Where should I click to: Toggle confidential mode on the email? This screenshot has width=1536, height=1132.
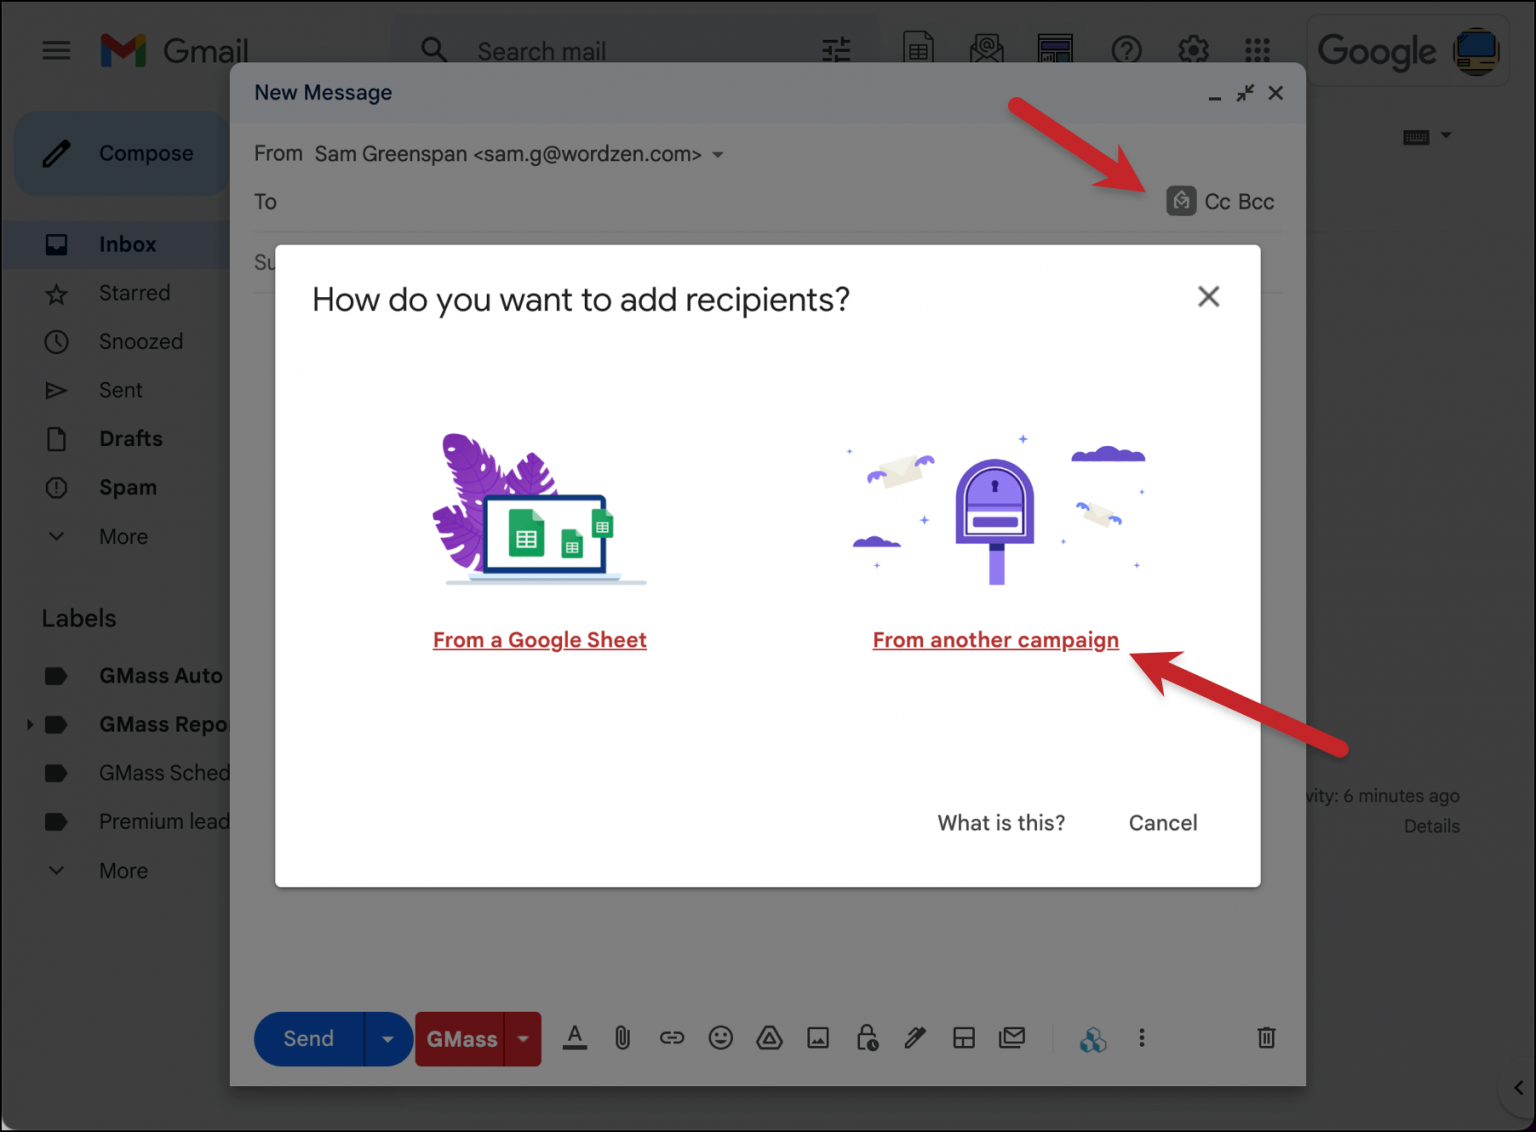[867, 1038]
